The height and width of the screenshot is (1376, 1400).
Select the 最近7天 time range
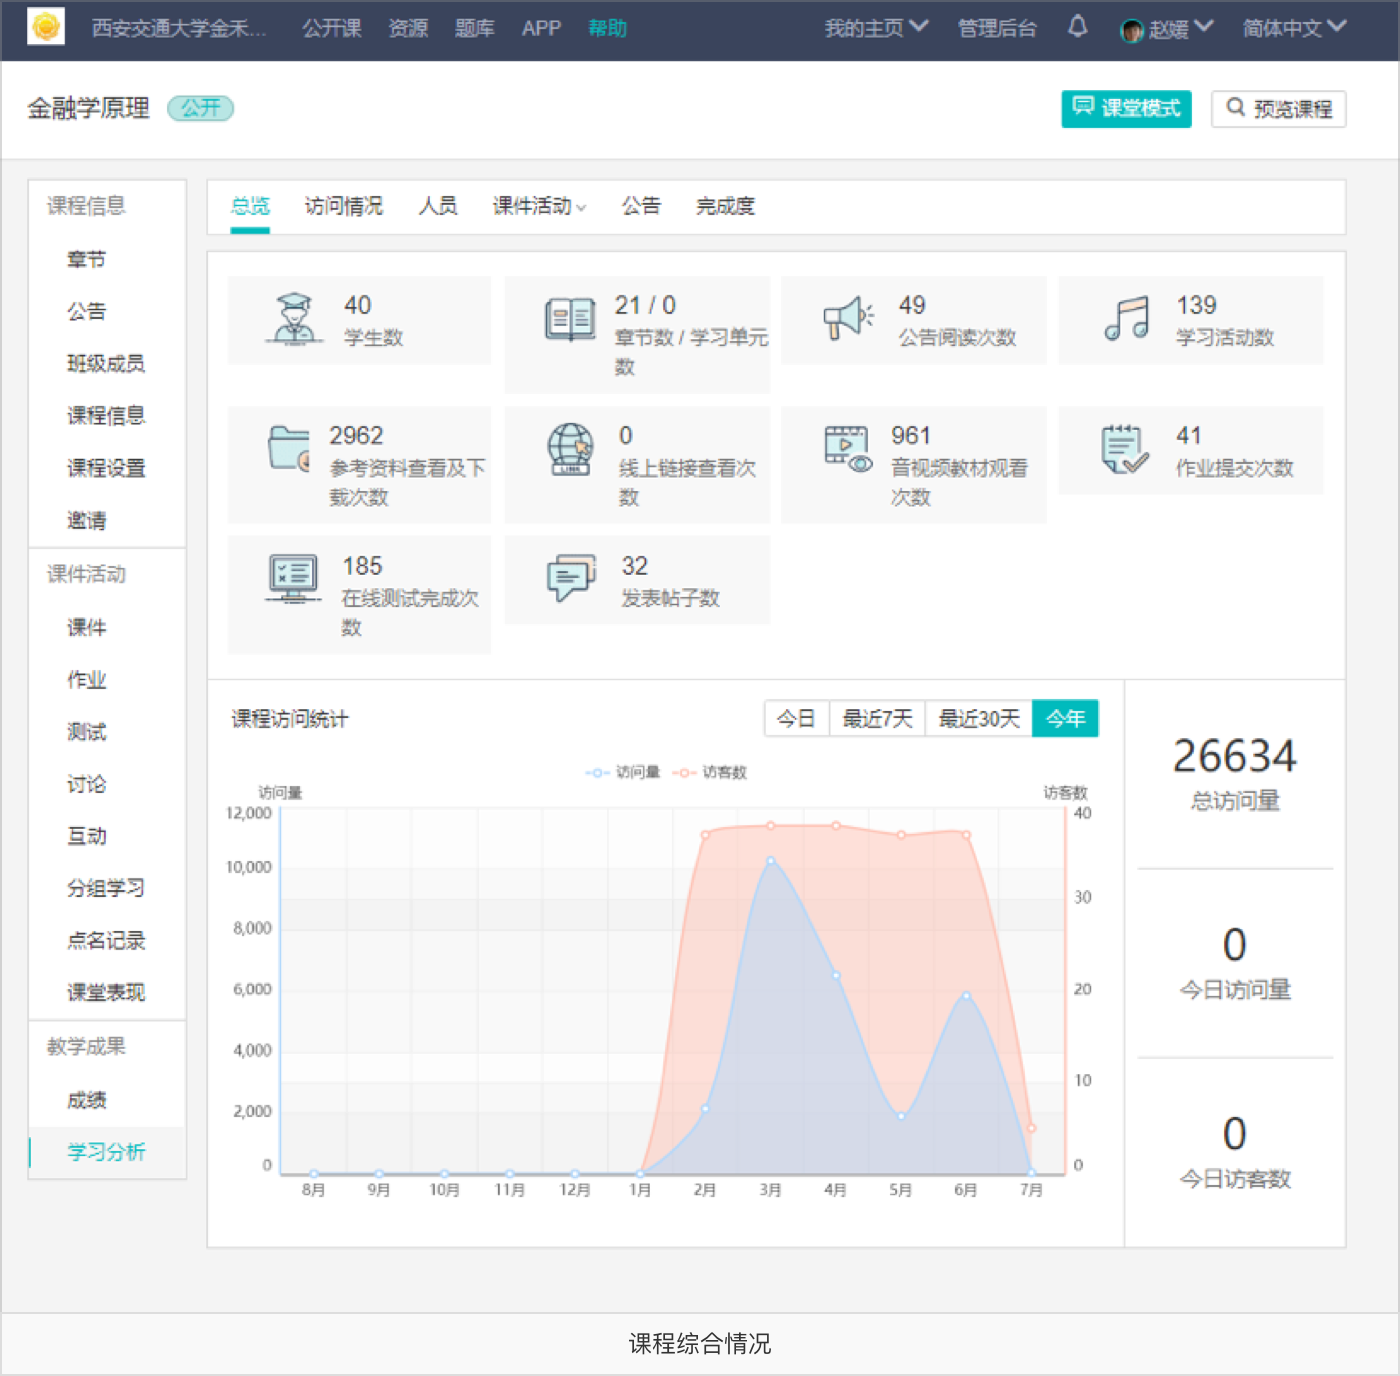pos(877,718)
